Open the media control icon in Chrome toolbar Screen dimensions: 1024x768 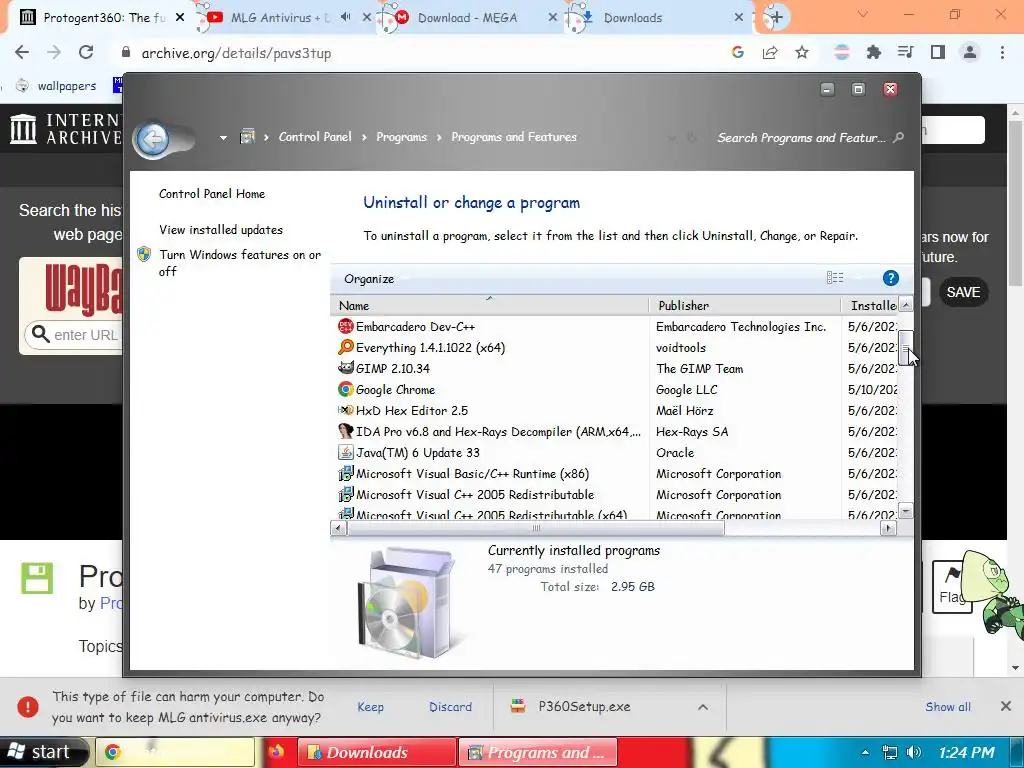tap(905, 52)
